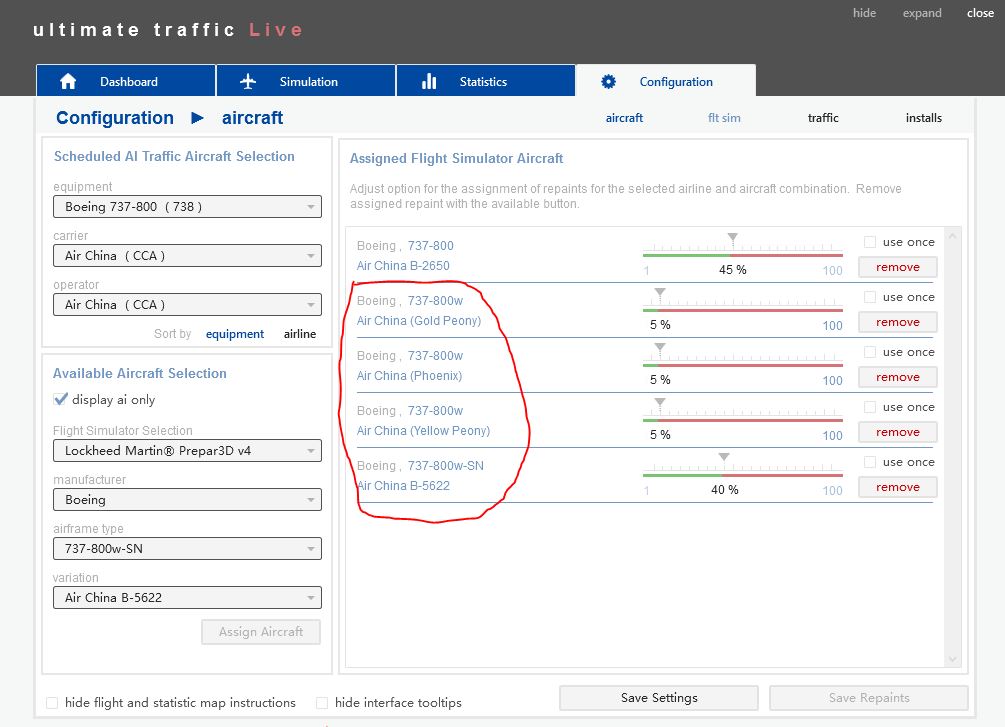Click the 5 % slider for Air China (Phoenix)
The image size is (1005, 727).
(x=660, y=349)
